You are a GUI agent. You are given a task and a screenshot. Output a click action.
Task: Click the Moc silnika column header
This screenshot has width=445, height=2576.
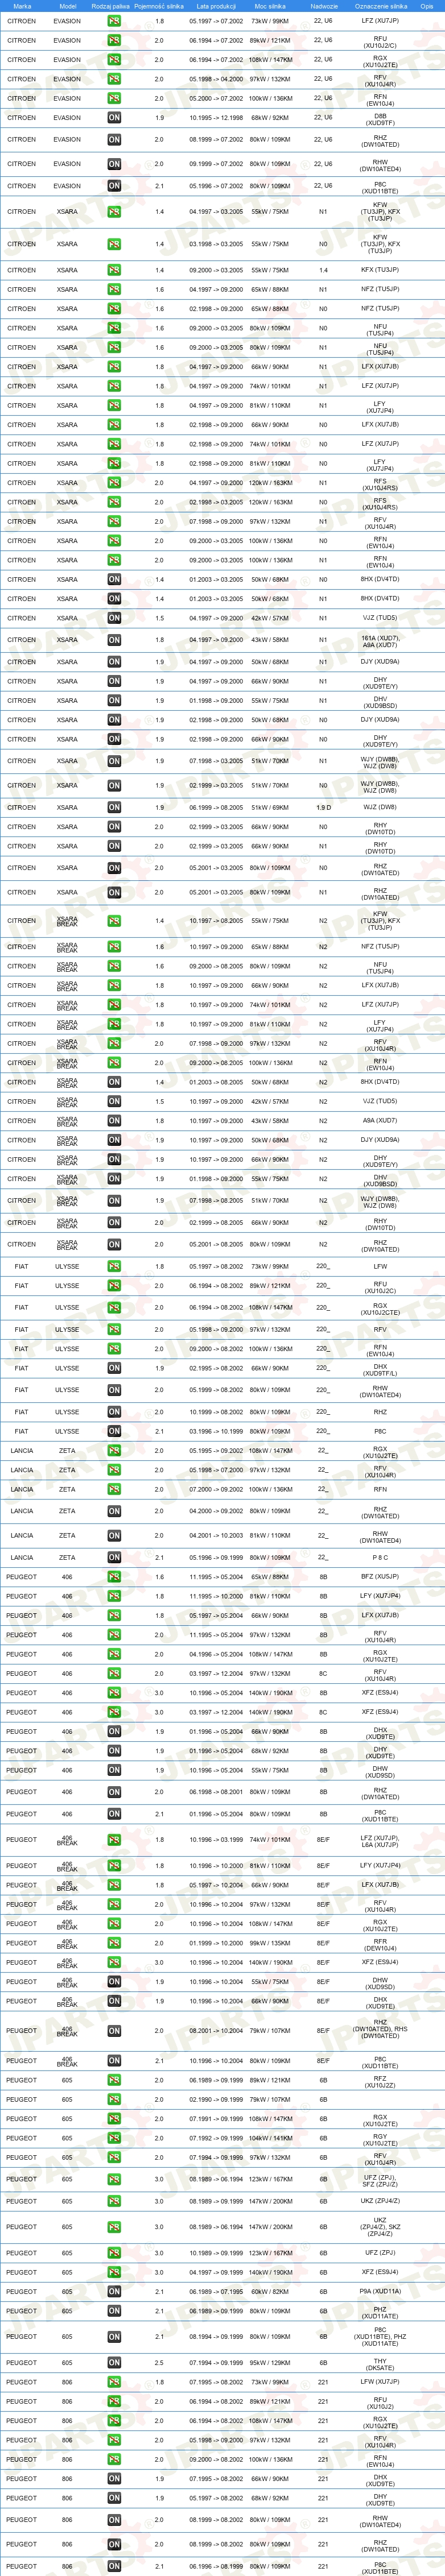click(x=270, y=6)
